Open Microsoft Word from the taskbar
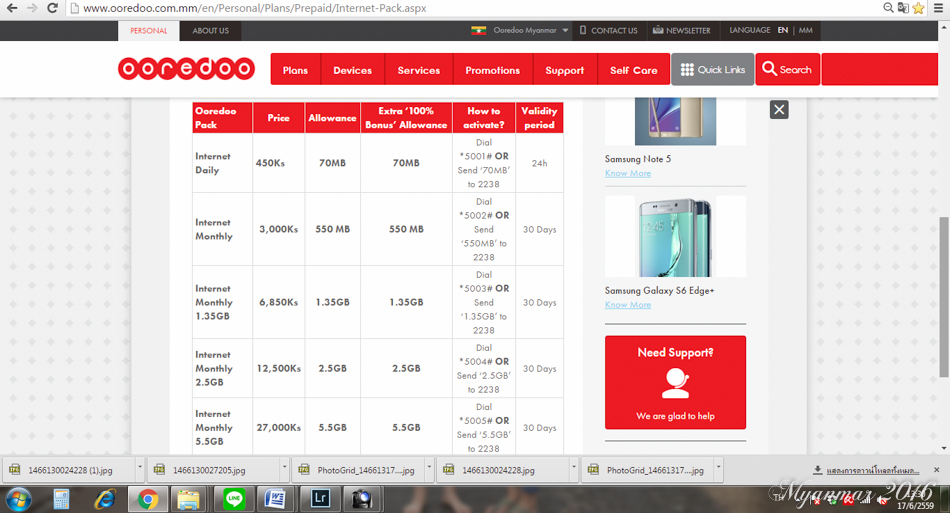The height and width of the screenshot is (513, 950). (276, 500)
